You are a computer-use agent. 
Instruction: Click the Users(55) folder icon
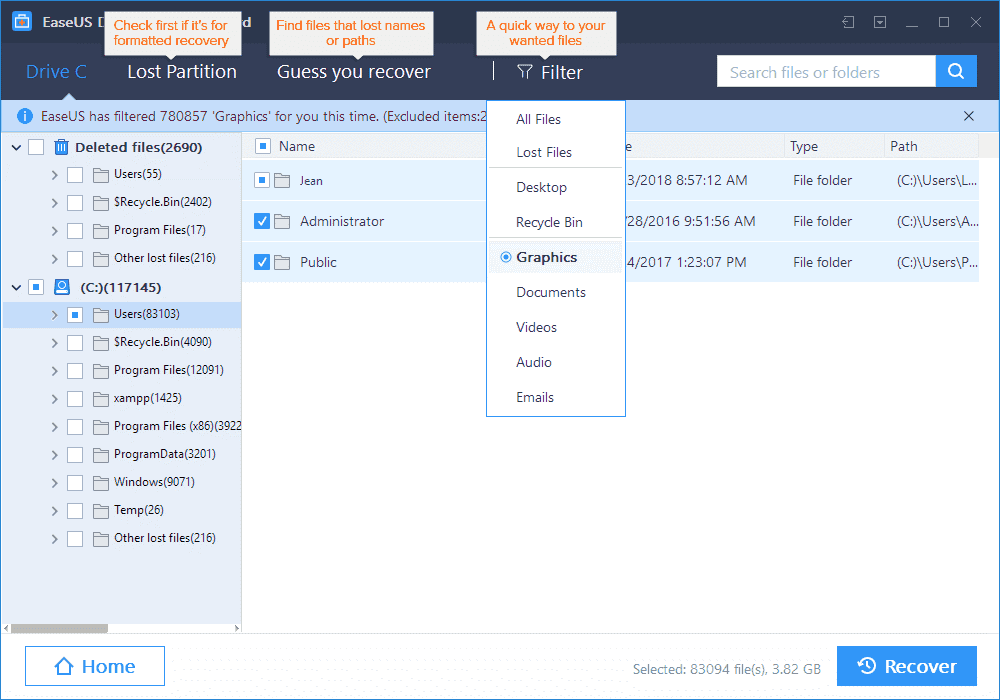[x=101, y=175]
